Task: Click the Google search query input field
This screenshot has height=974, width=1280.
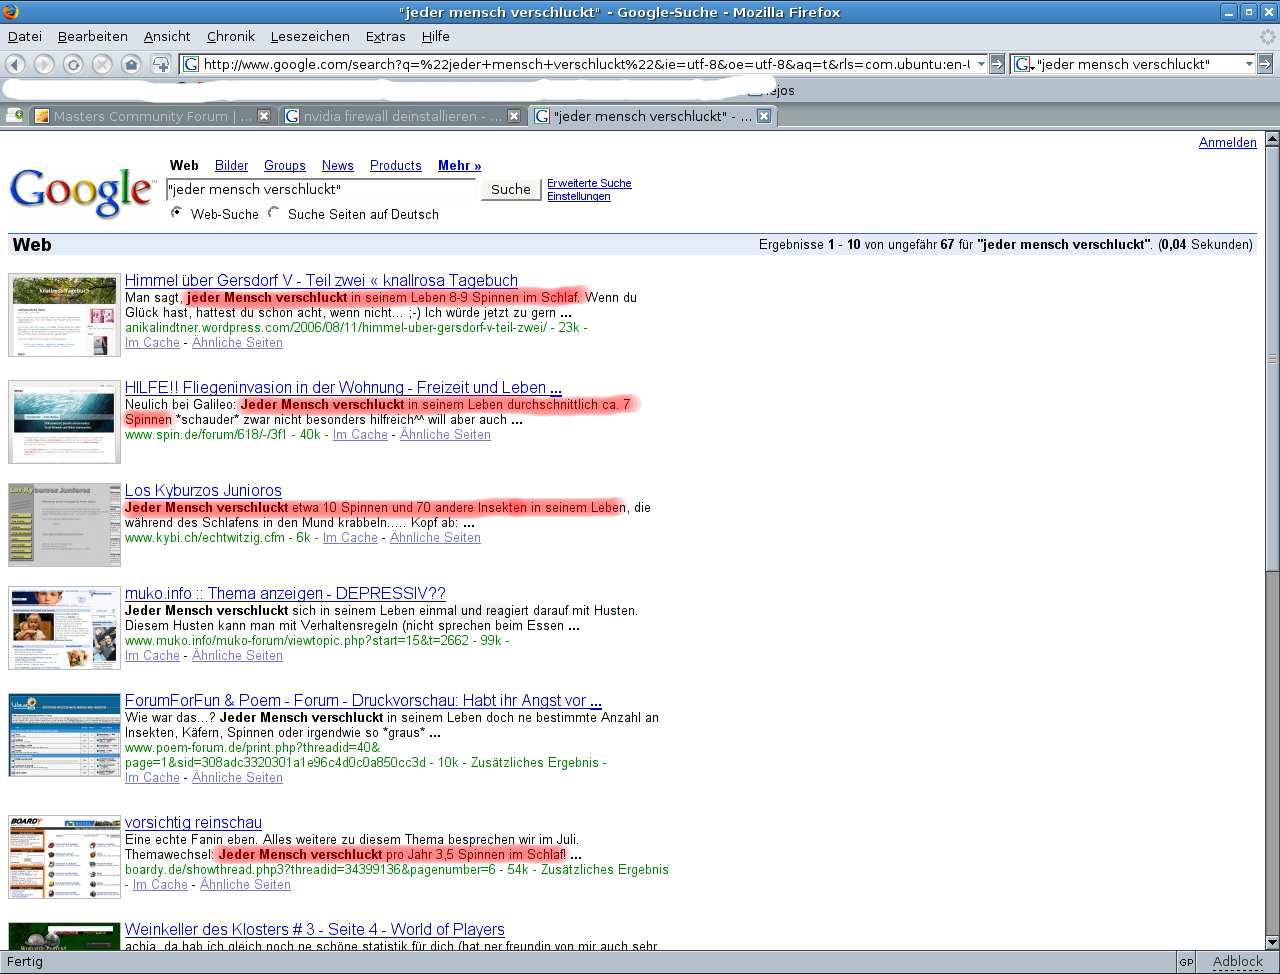Action: [x=322, y=189]
